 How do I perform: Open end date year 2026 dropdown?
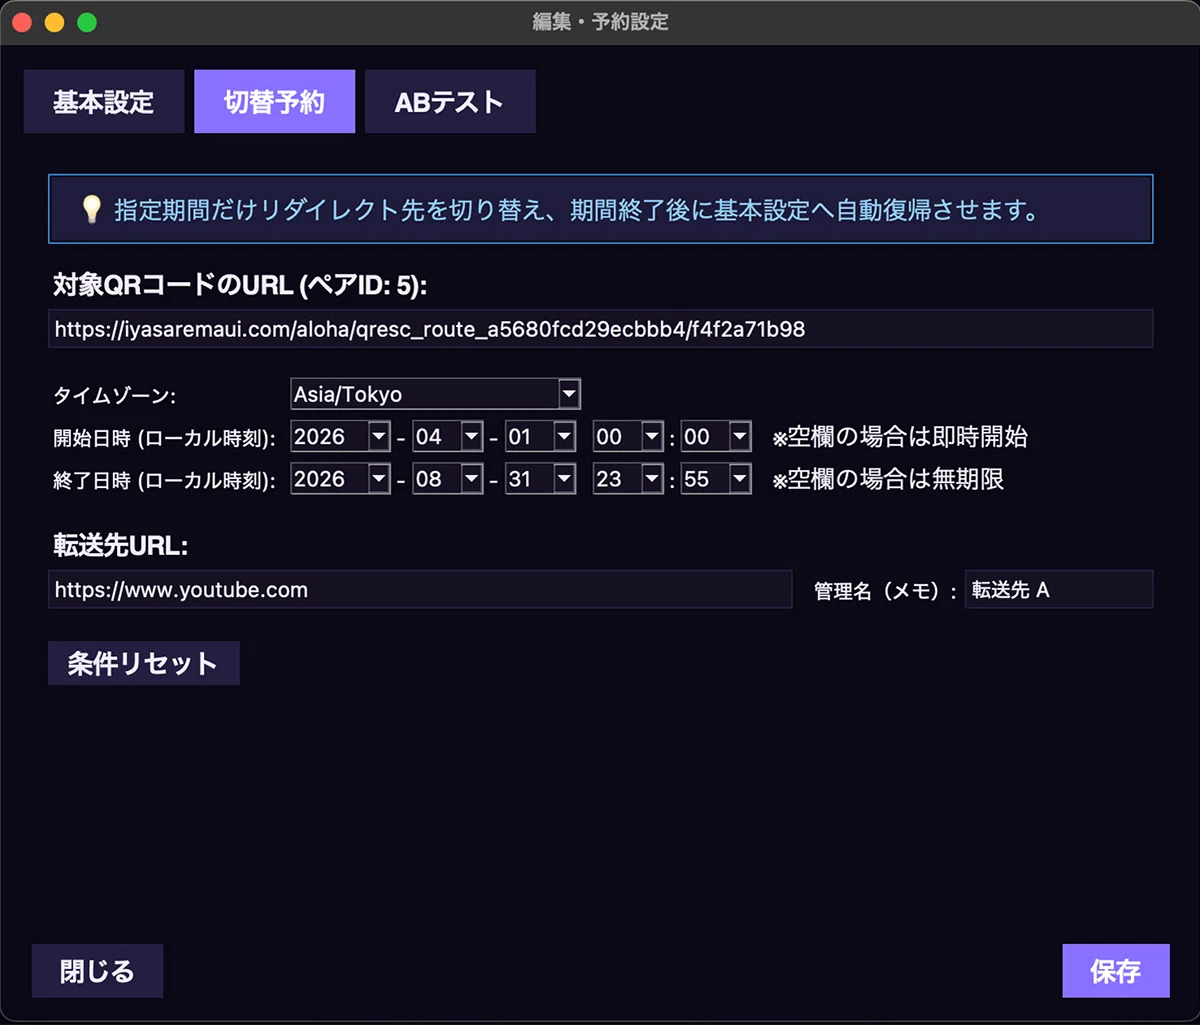pyautogui.click(x=341, y=479)
